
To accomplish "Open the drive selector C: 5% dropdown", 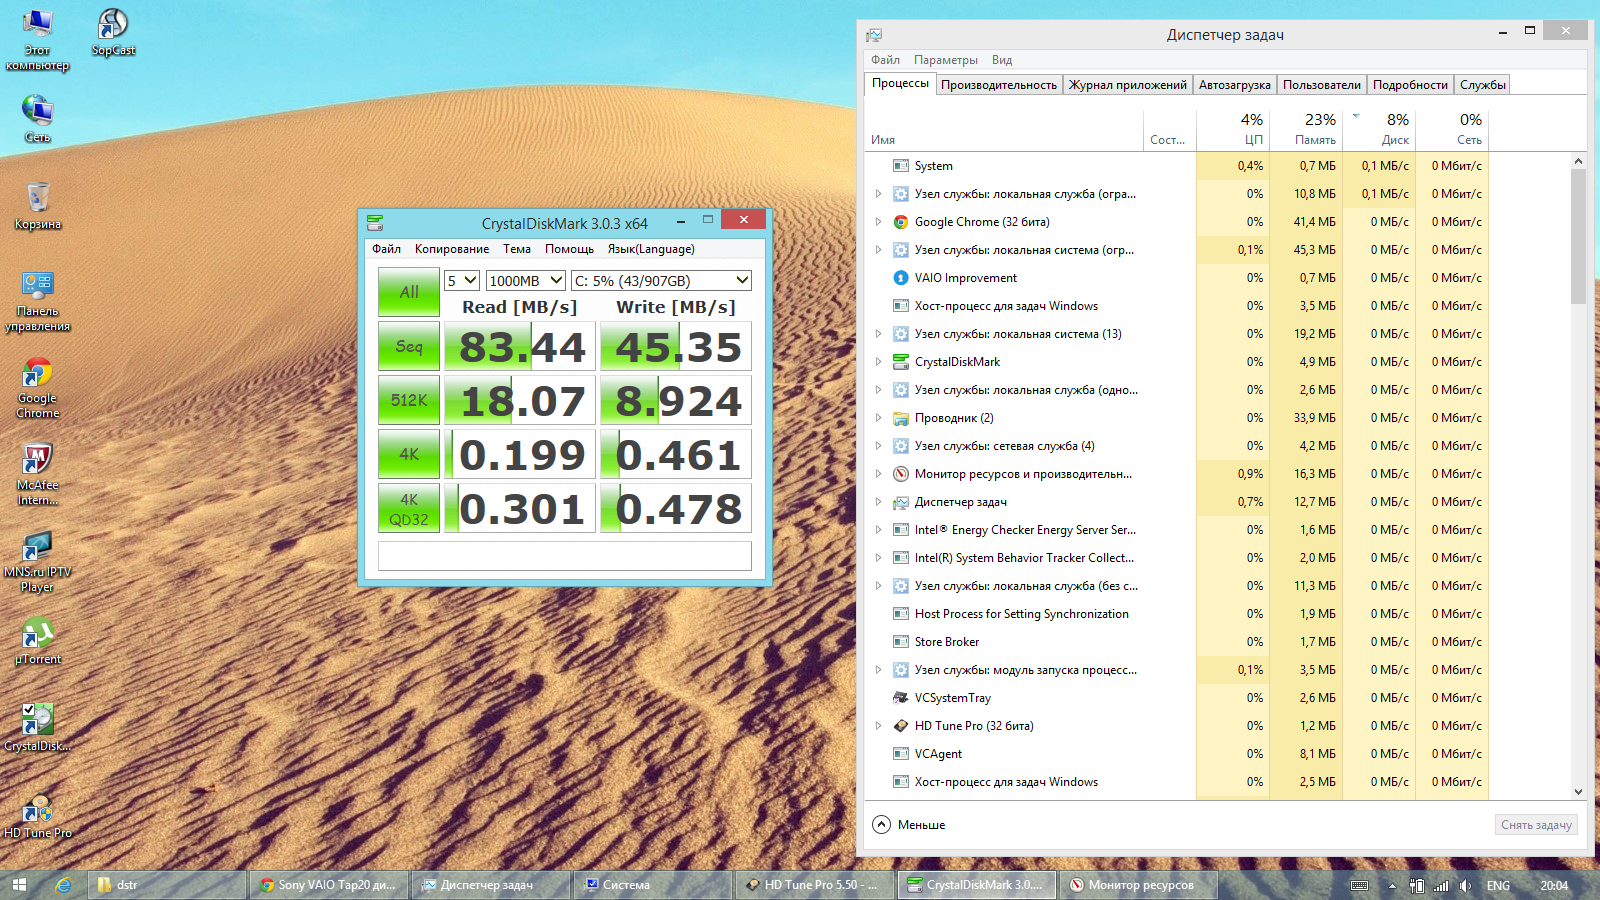I will pos(661,281).
